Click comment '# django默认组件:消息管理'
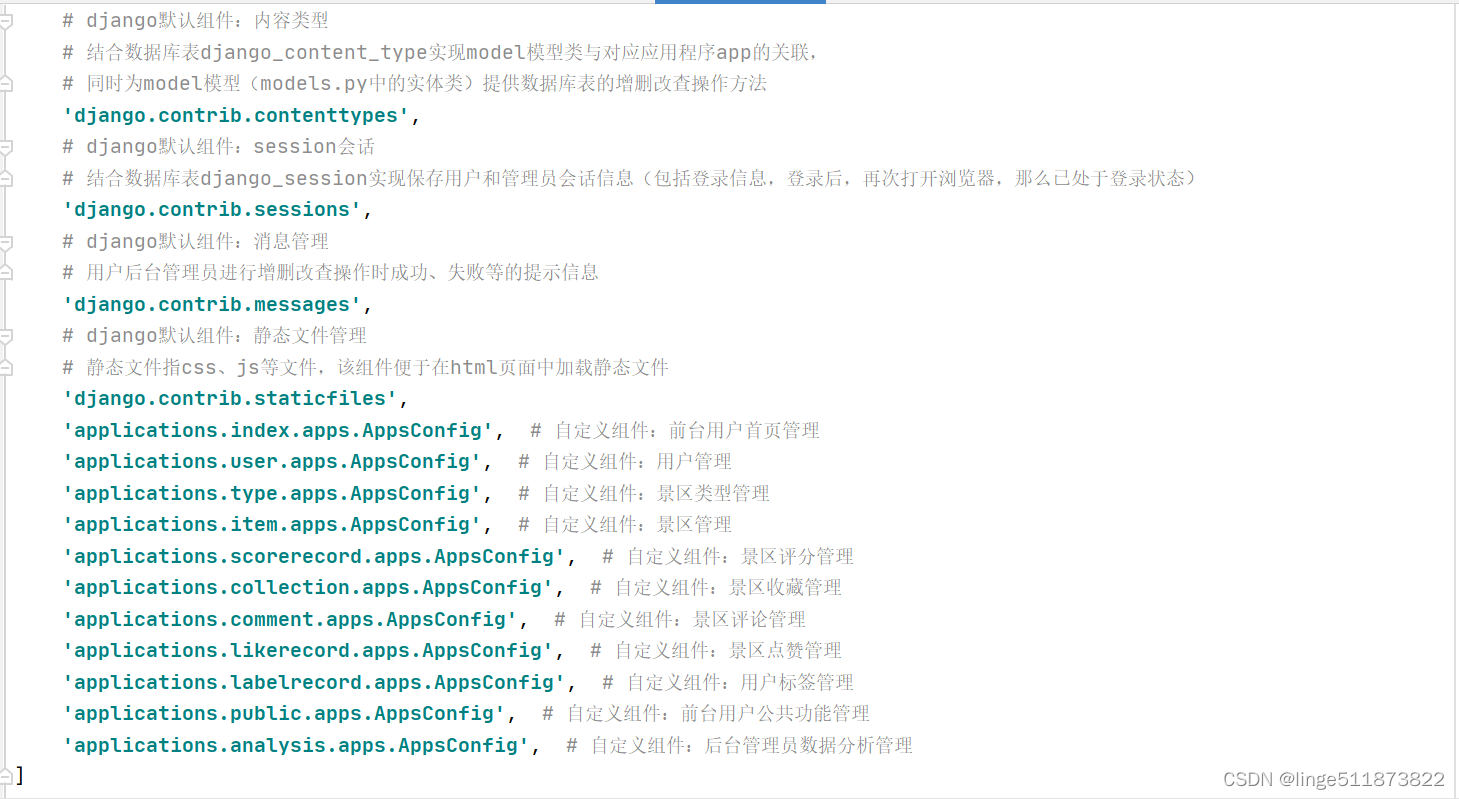1459x799 pixels. pyautogui.click(x=195, y=242)
